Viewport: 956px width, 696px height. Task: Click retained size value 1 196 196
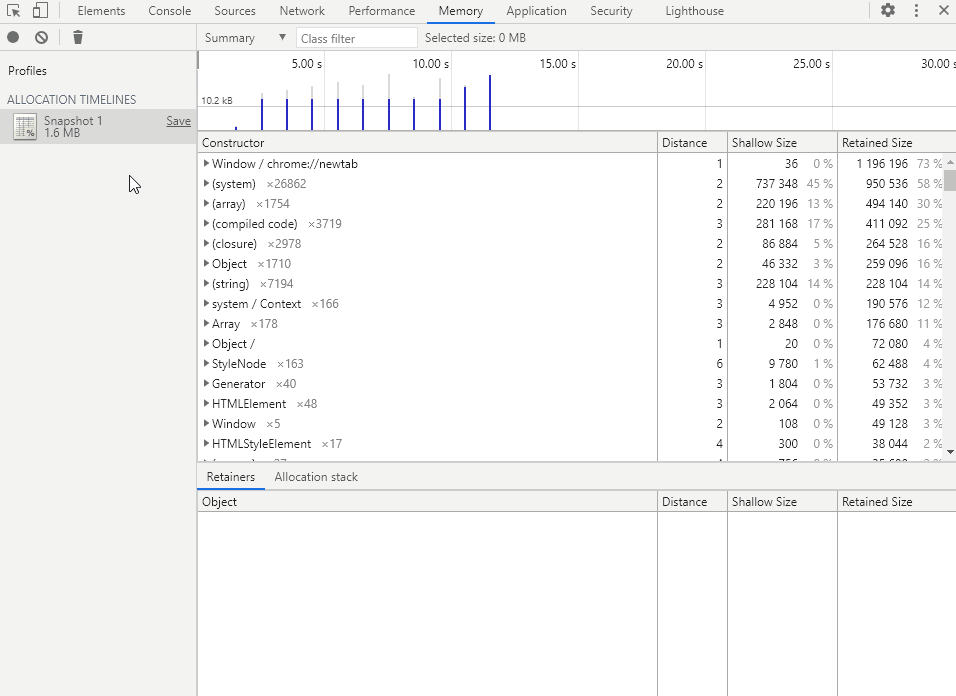(882, 163)
